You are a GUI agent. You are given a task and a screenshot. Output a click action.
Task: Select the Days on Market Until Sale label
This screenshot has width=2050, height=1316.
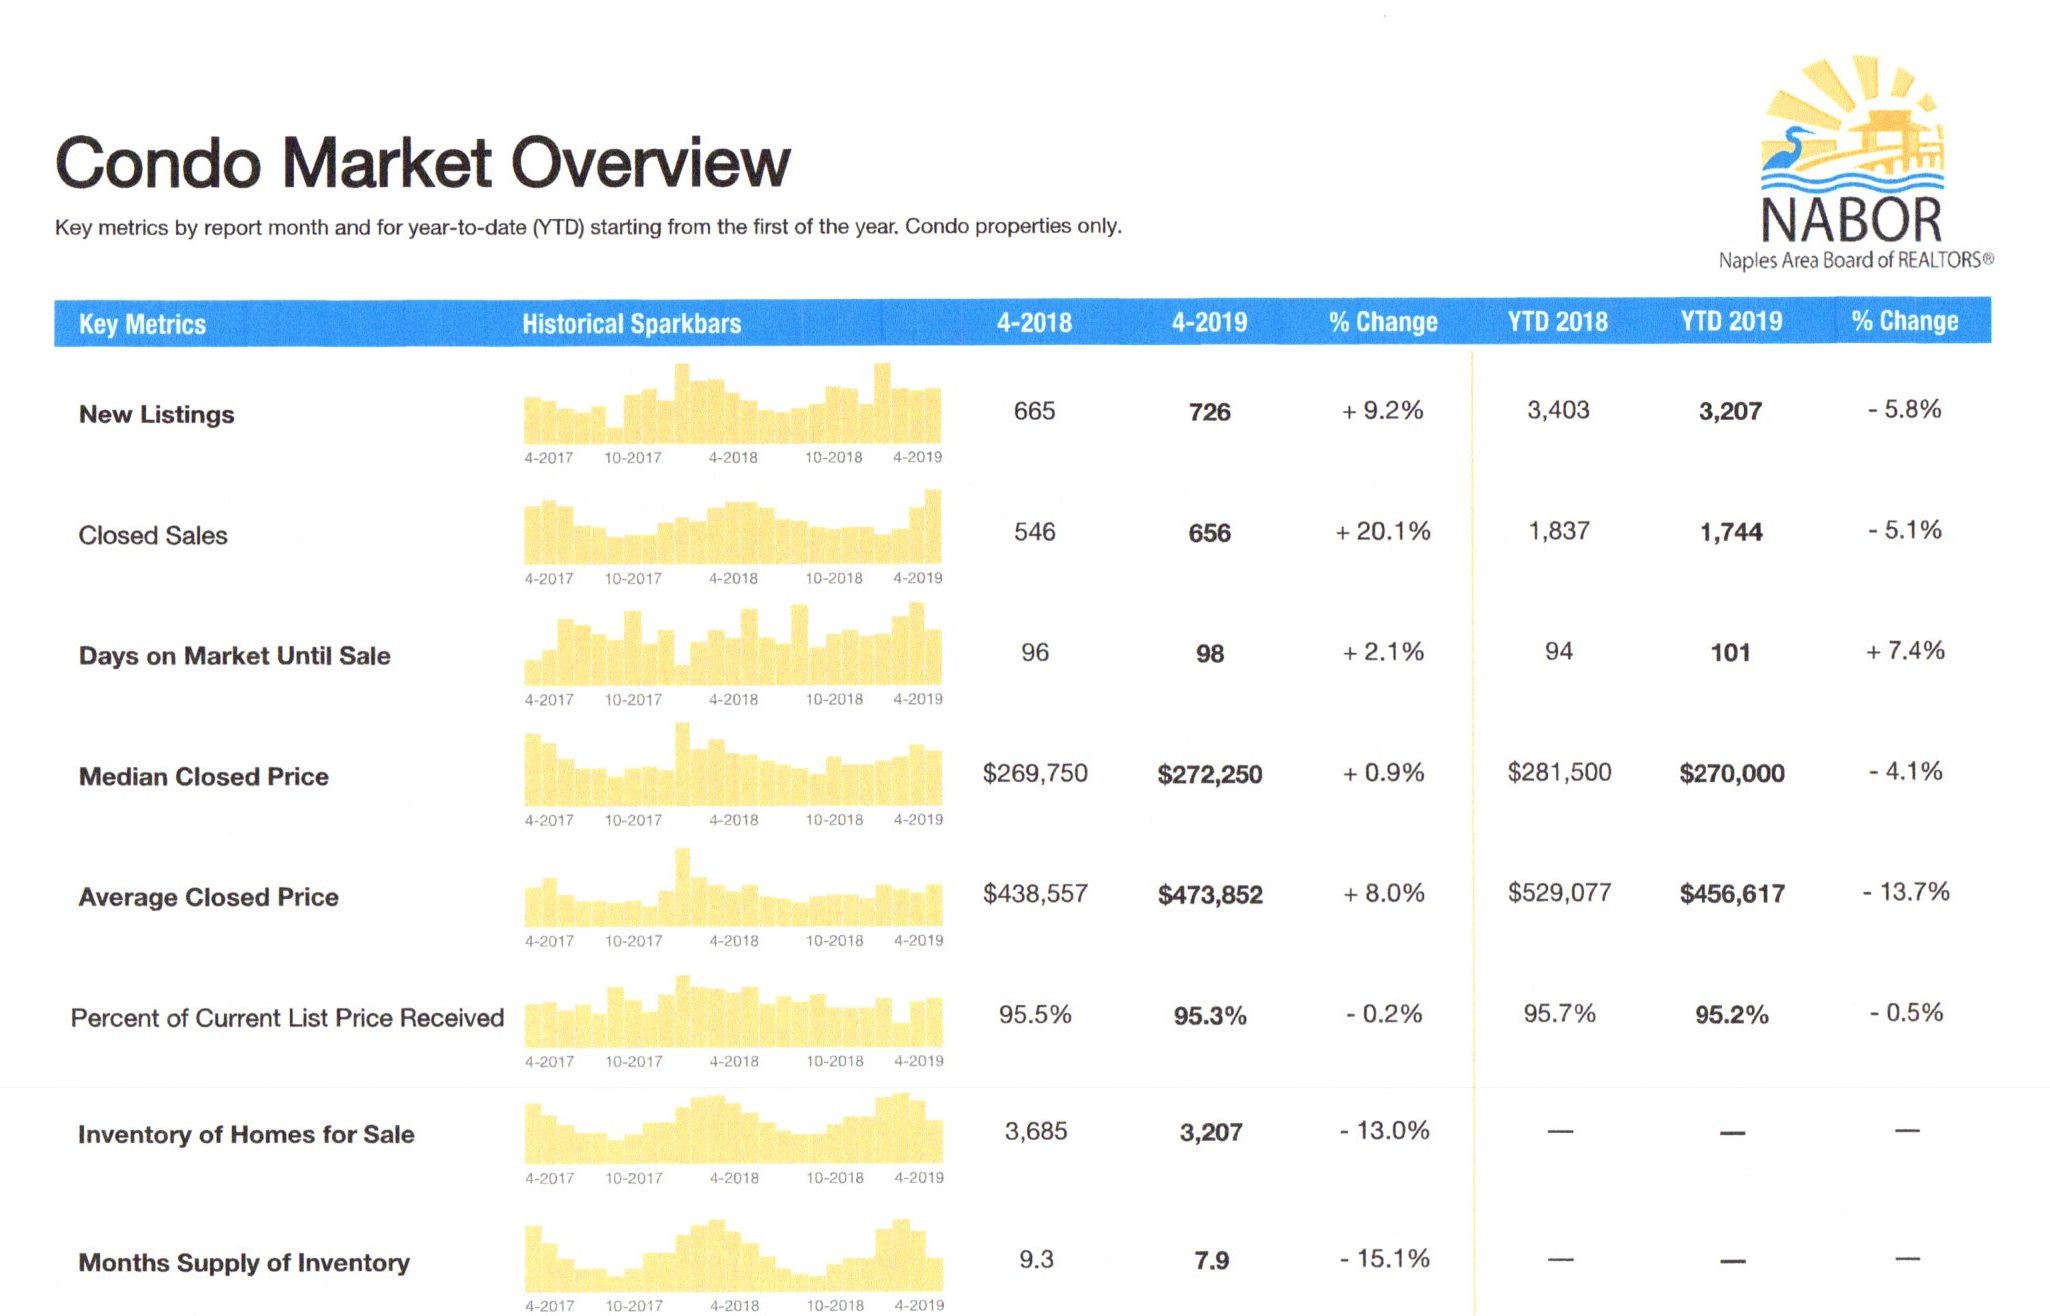click(x=234, y=656)
